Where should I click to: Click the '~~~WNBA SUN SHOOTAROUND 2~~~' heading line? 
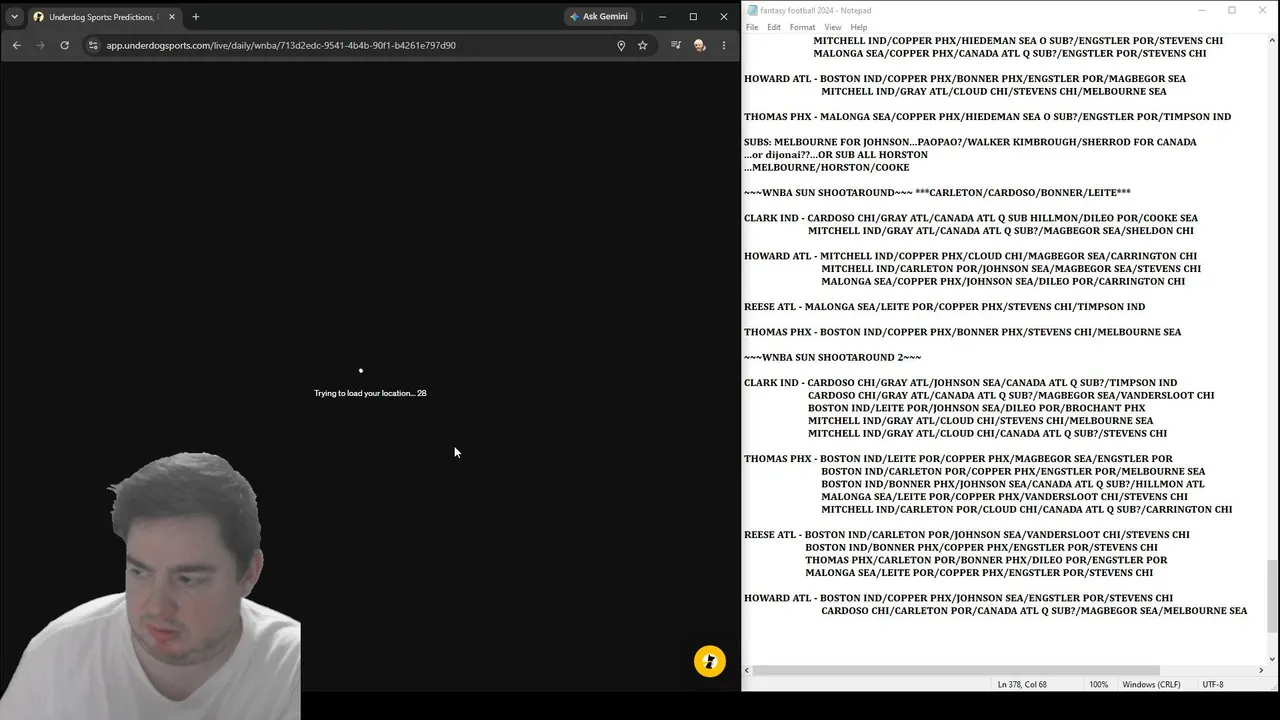(832, 357)
